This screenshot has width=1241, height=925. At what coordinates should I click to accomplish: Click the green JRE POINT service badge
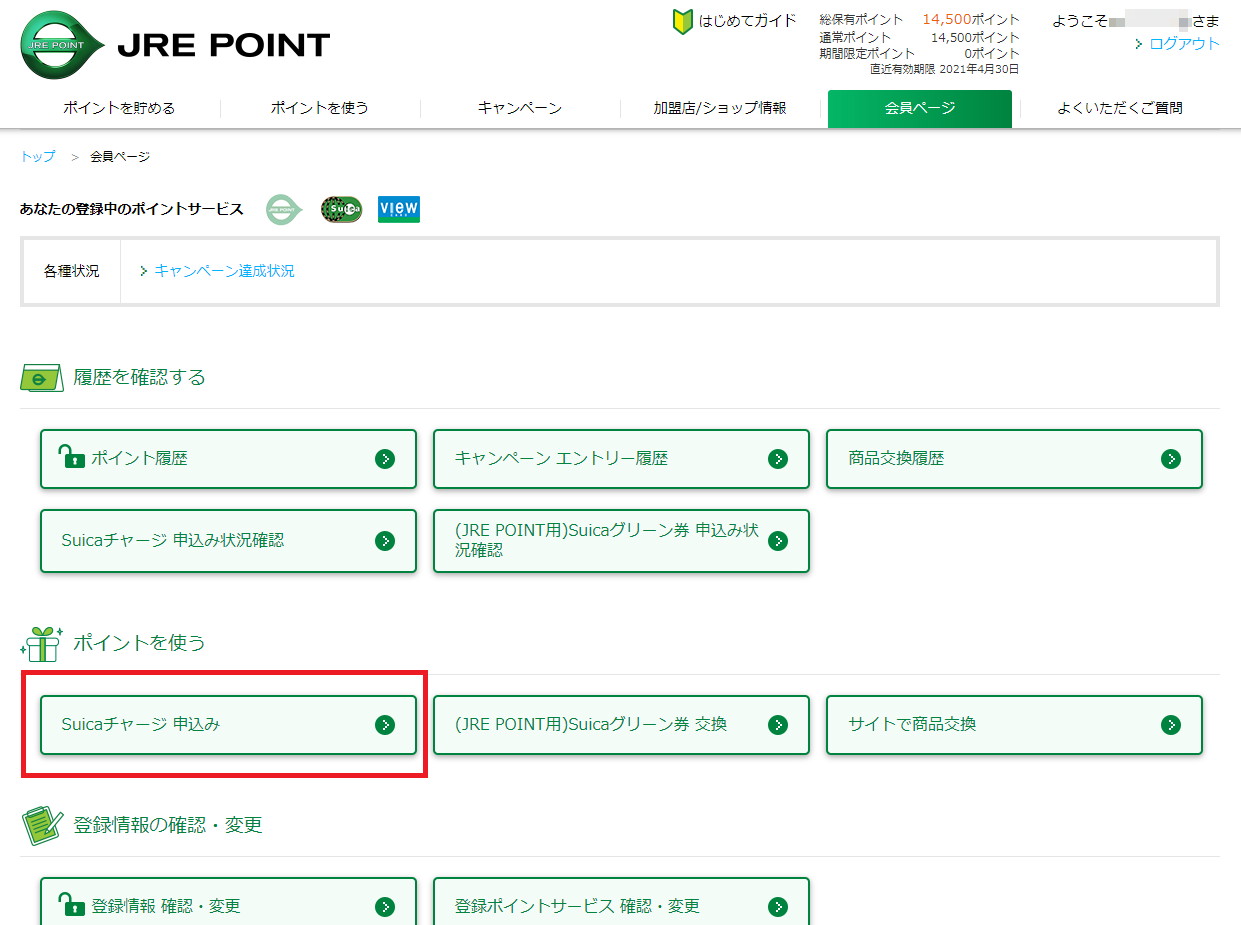pyautogui.click(x=284, y=209)
